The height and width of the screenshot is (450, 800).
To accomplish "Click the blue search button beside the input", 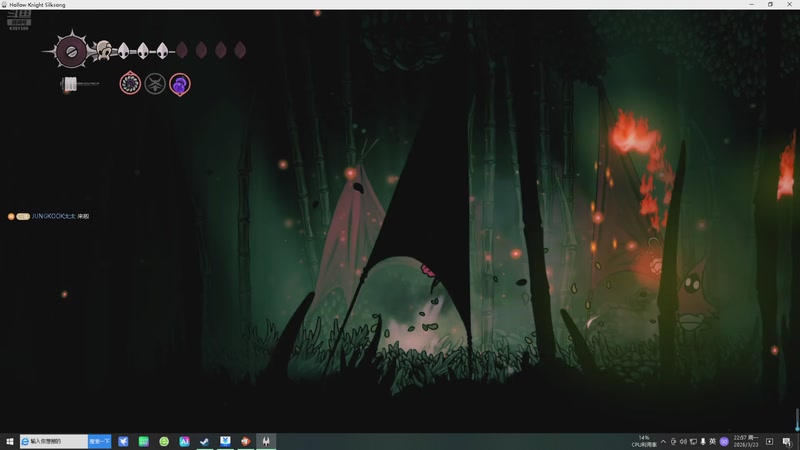I will tap(99, 441).
